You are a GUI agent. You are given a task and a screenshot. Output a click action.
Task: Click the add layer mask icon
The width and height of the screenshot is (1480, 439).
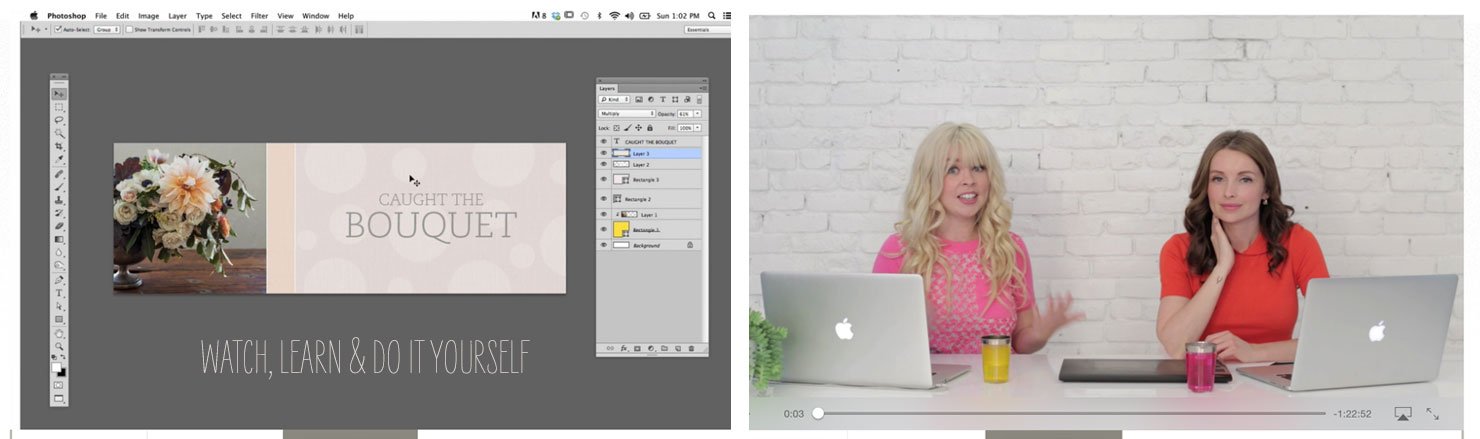pos(636,348)
